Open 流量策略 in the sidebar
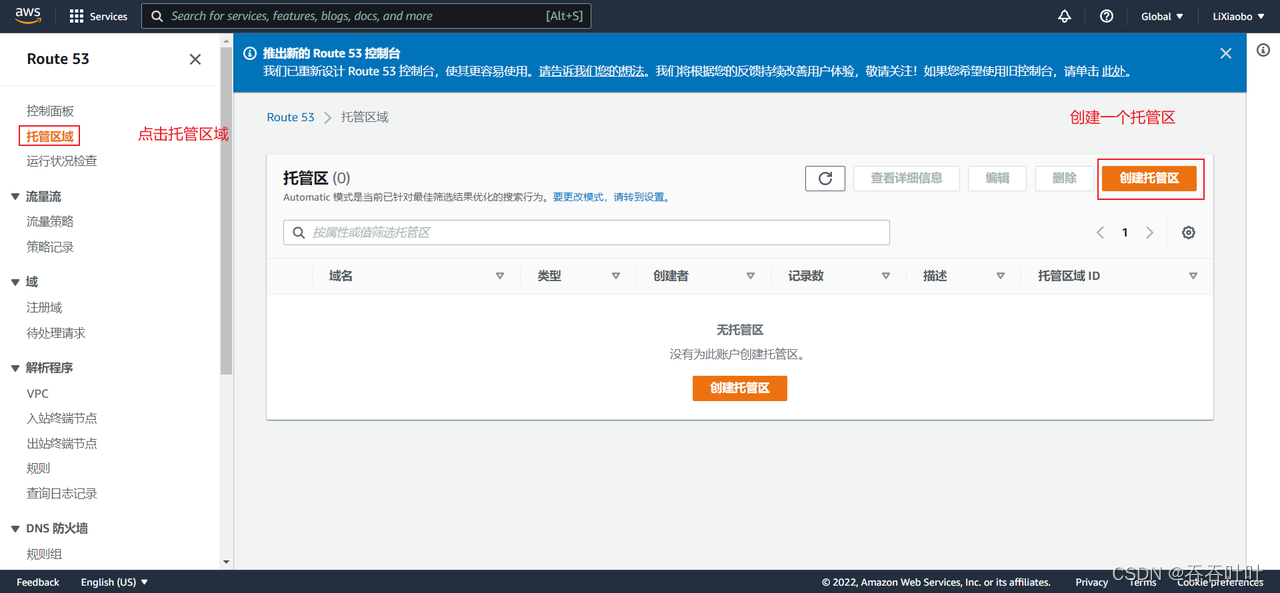 pyautogui.click(x=50, y=222)
